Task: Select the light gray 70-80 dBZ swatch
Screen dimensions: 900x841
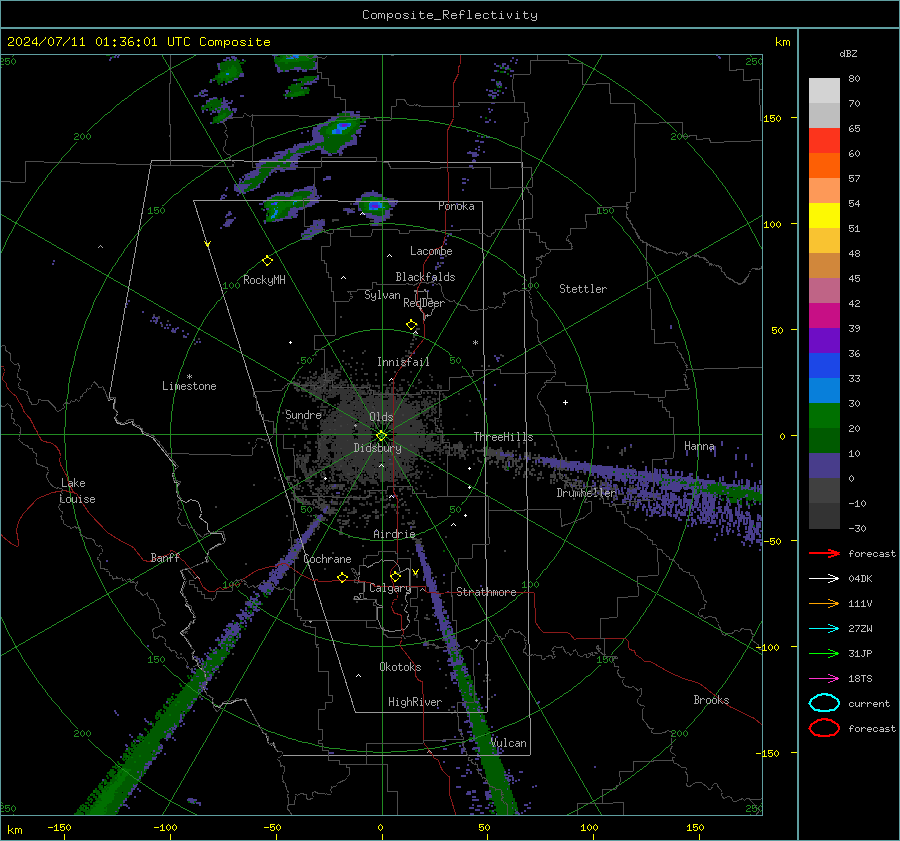Action: 824,91
